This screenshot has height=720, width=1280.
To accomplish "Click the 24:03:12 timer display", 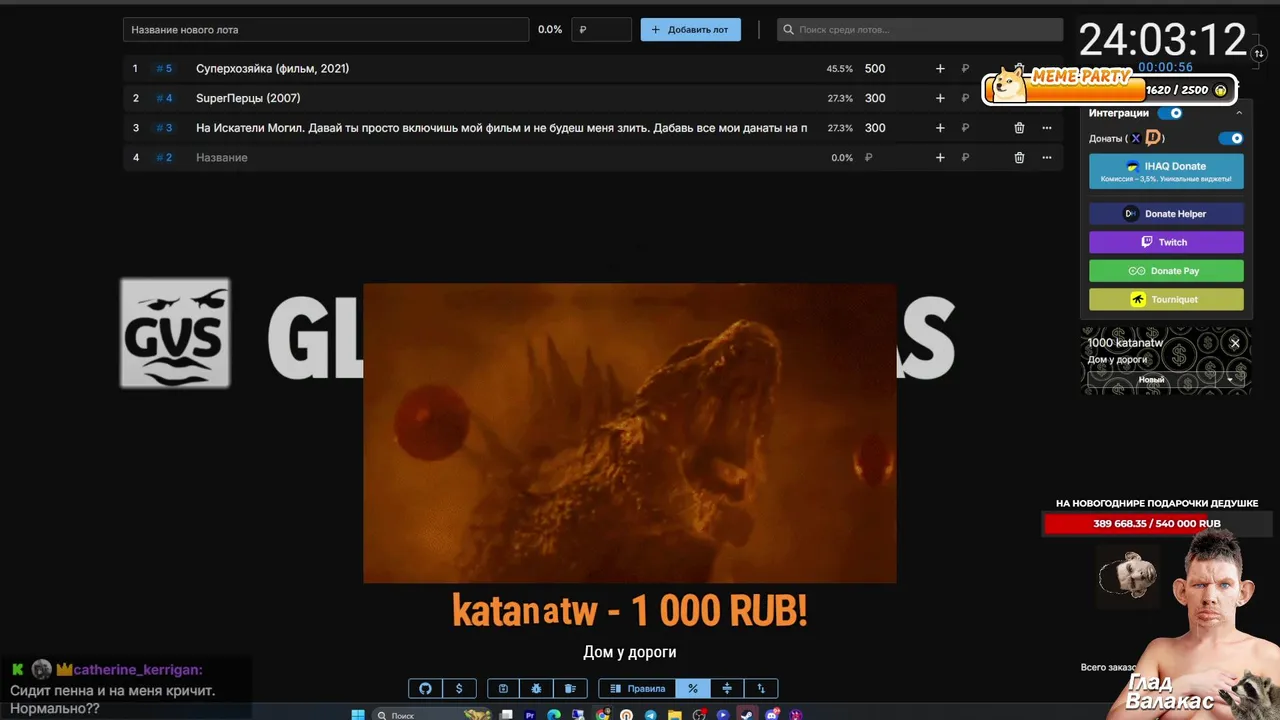I will [x=1163, y=40].
